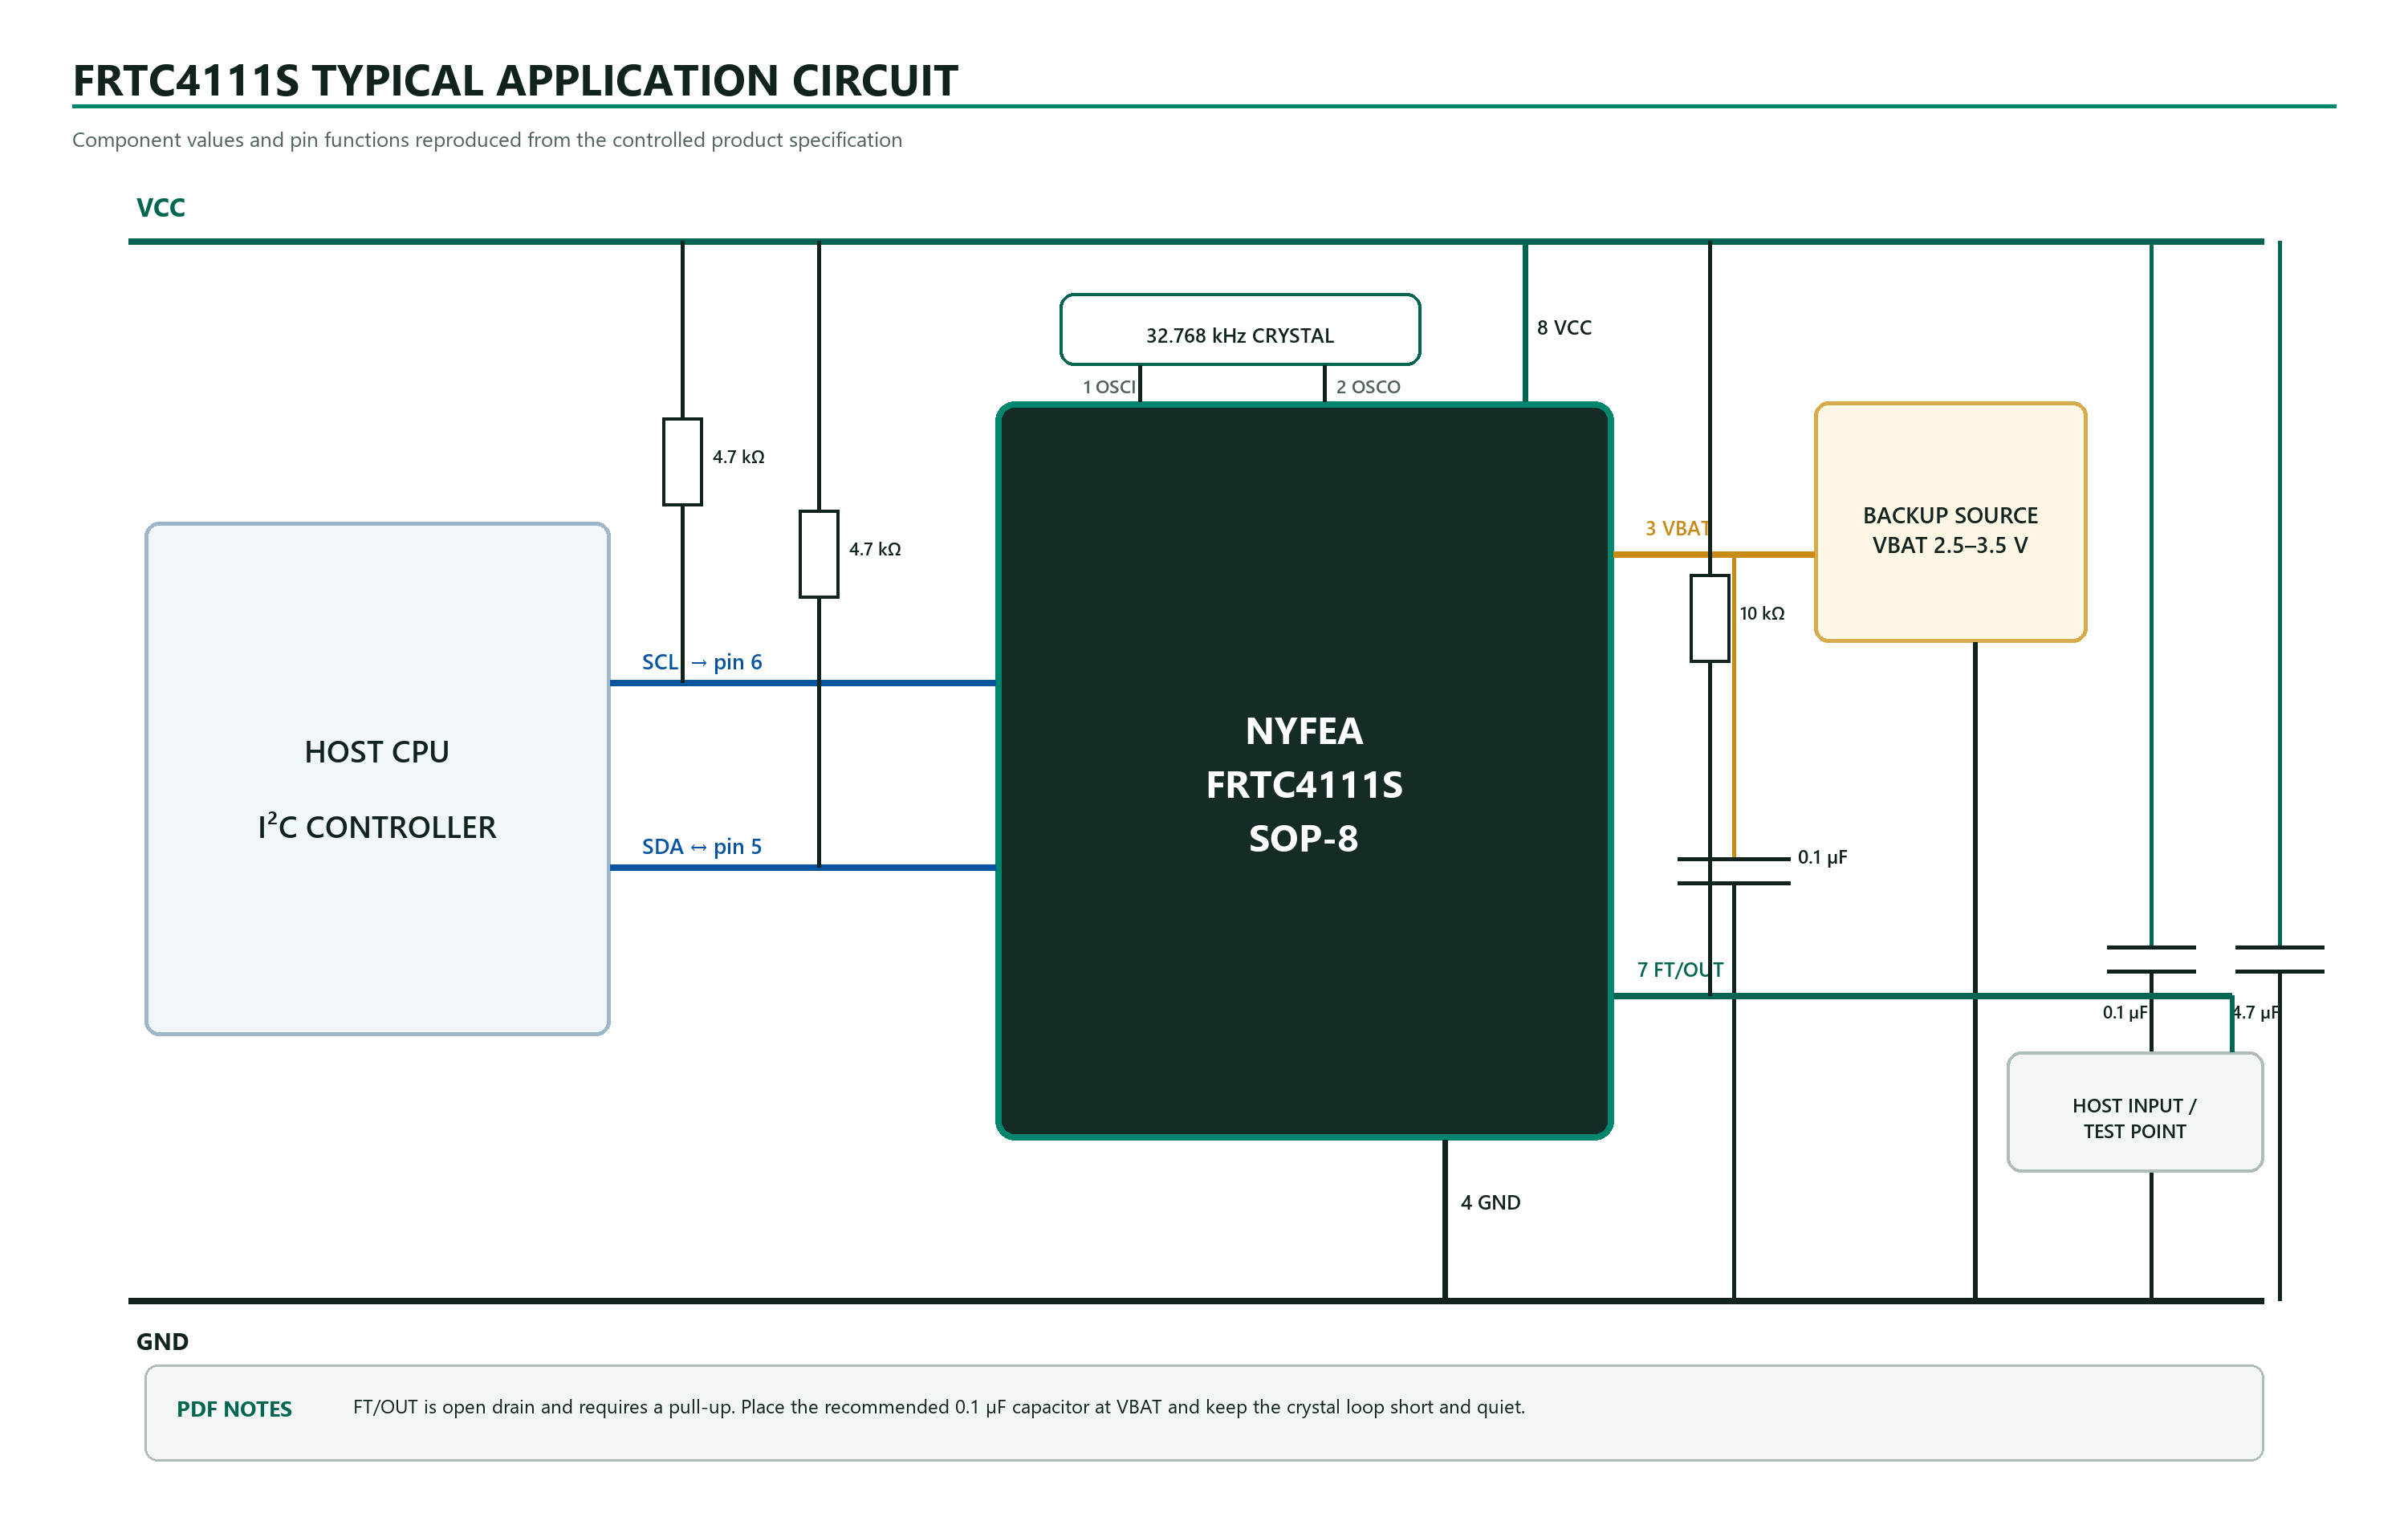Image resolution: width=2408 pixels, height=1525 pixels.
Task: Click the 4.7 µF capacitor symbol
Action: coord(2280,959)
